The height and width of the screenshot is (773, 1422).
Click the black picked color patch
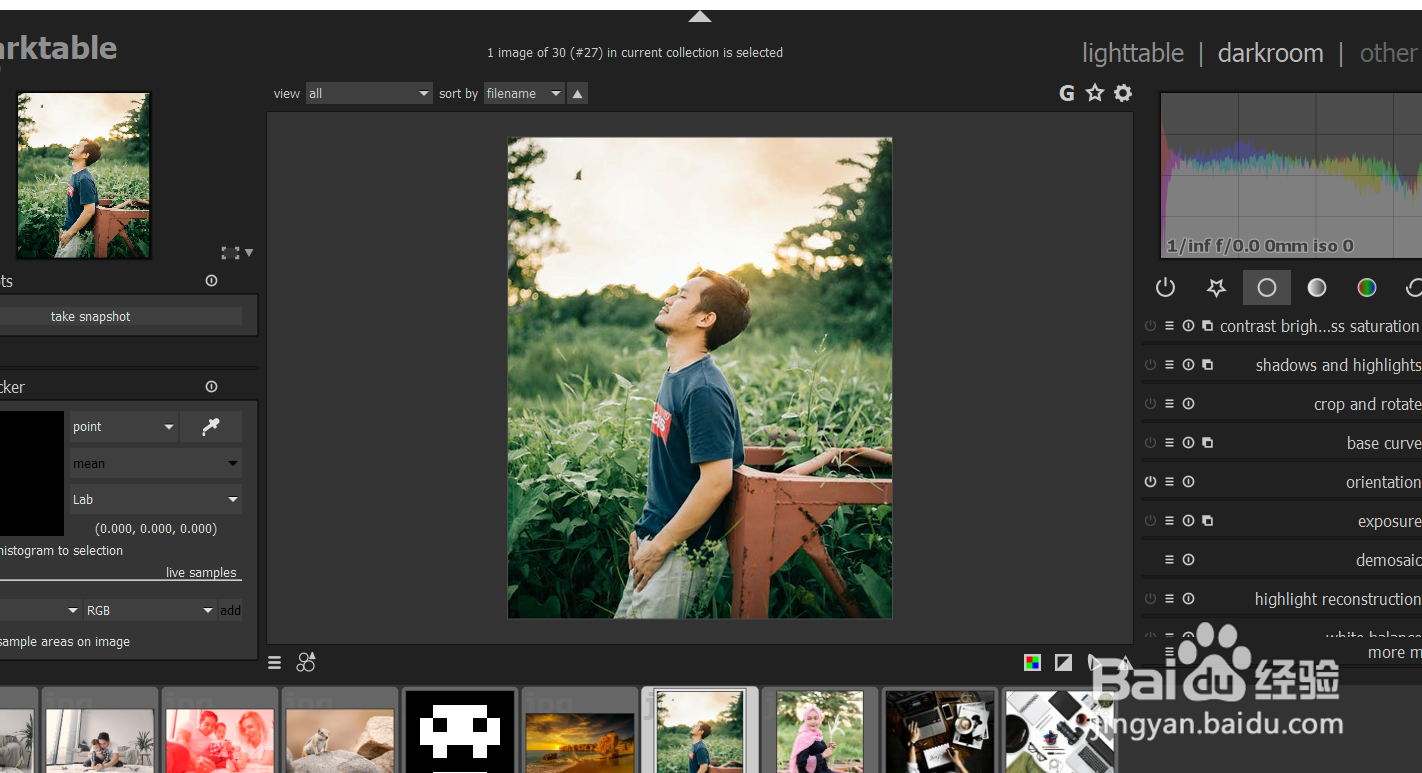point(31,473)
